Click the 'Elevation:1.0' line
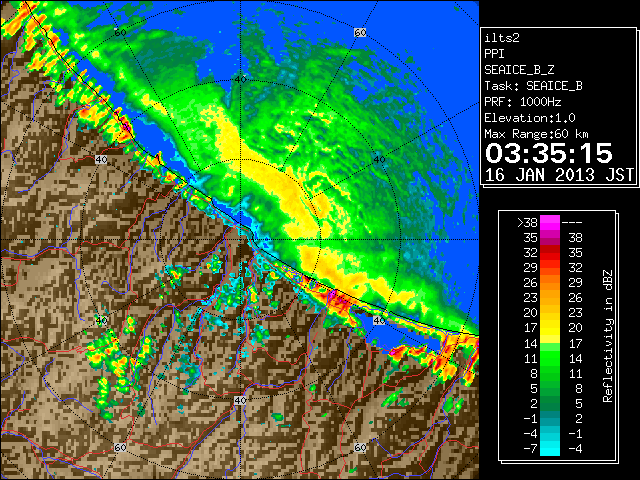The width and height of the screenshot is (640, 480). pyautogui.click(x=530, y=118)
